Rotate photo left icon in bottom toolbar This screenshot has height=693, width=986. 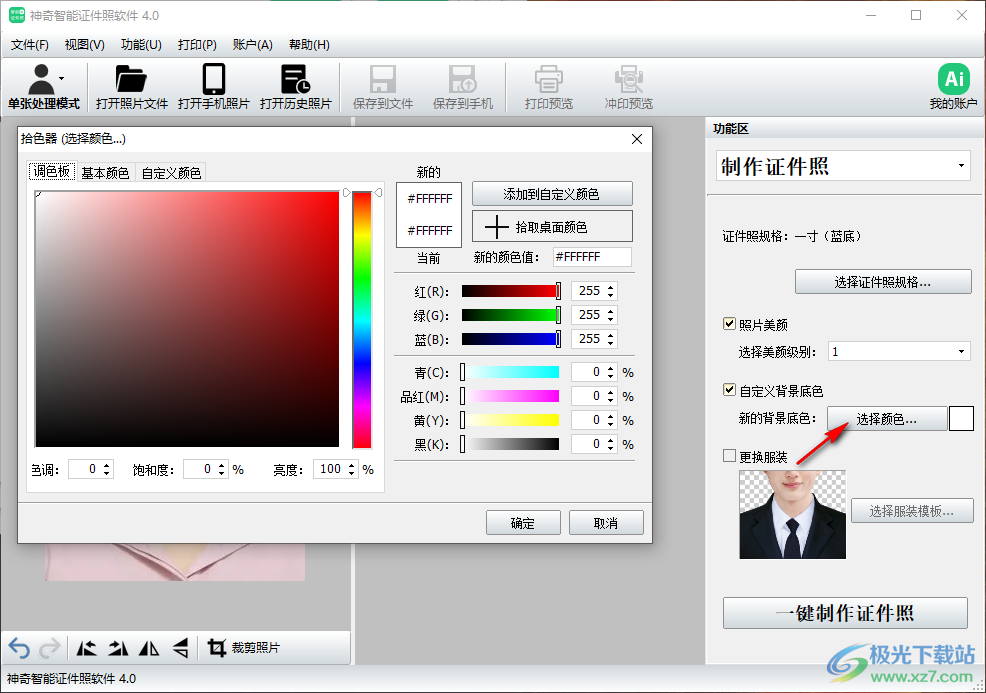pyautogui.click(x=86, y=647)
